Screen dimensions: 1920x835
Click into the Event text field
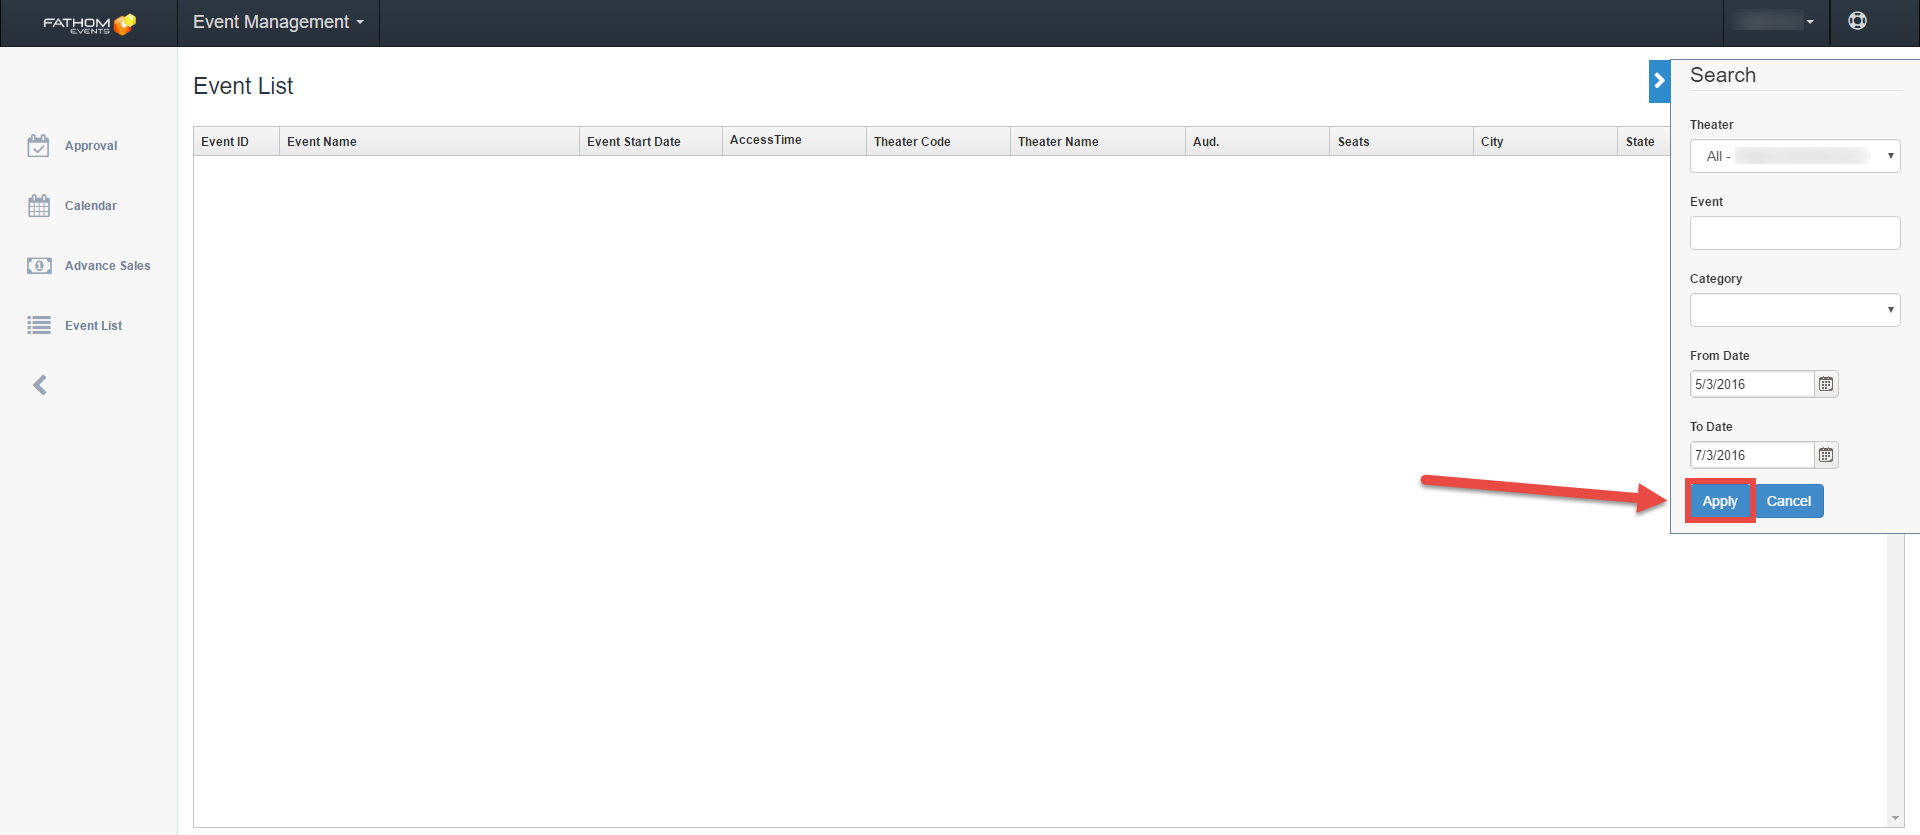click(1795, 233)
